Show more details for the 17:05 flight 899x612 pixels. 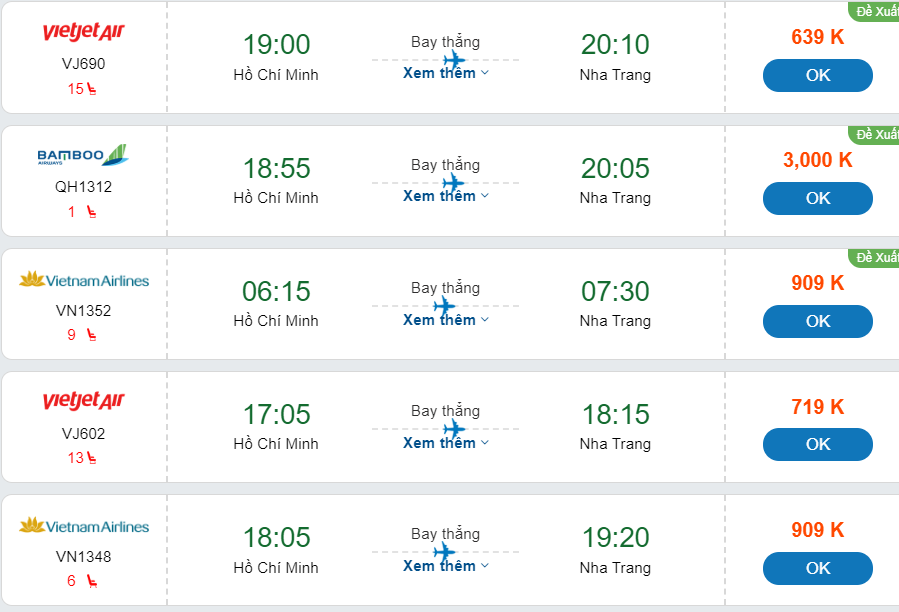click(446, 443)
